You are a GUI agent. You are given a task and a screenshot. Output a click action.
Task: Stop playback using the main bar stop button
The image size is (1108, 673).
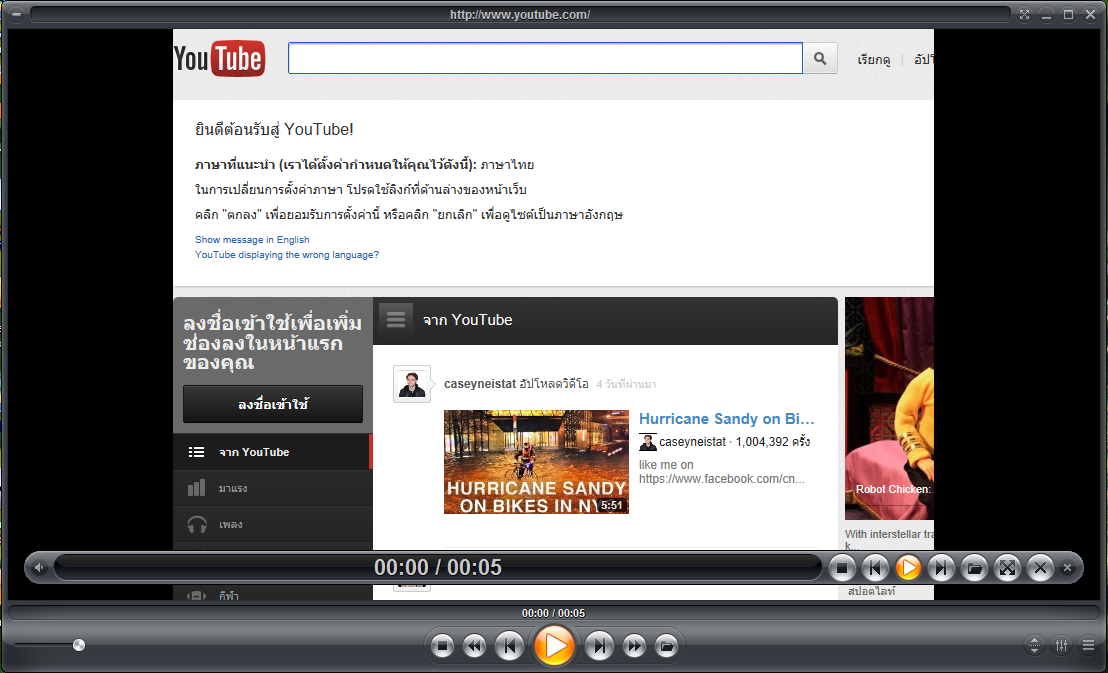(x=442, y=645)
